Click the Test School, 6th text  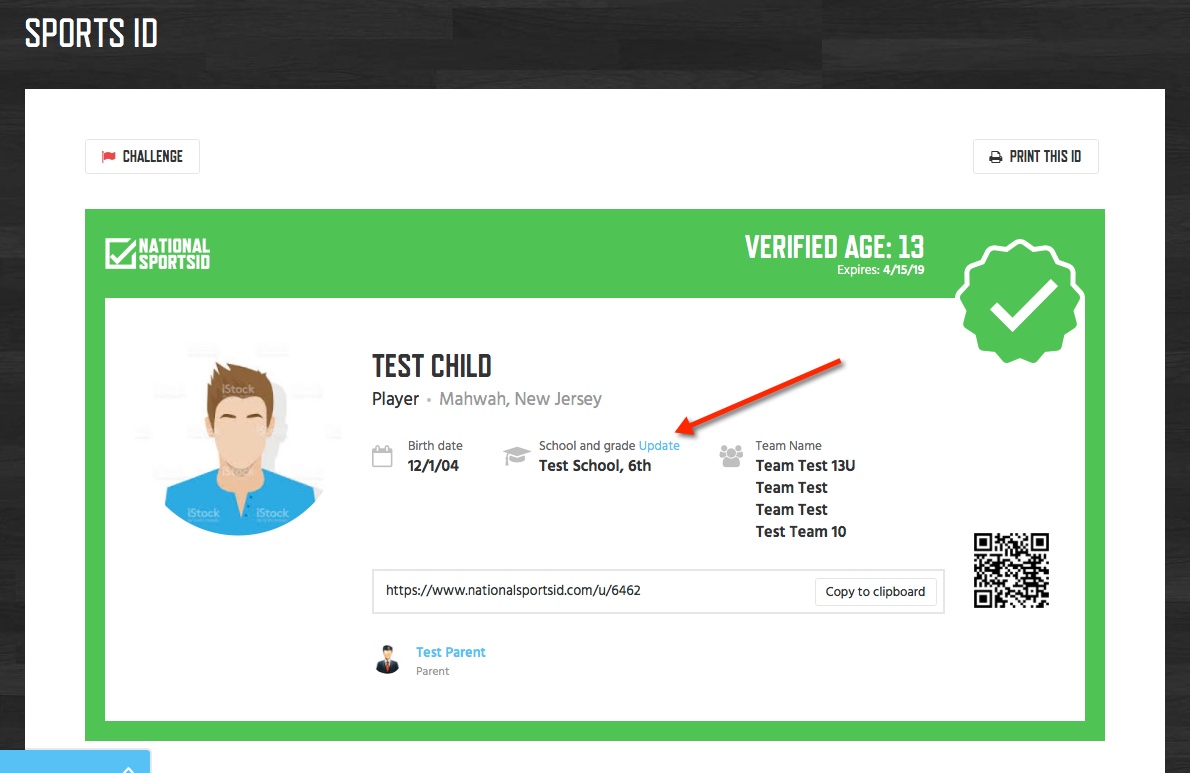pos(595,466)
